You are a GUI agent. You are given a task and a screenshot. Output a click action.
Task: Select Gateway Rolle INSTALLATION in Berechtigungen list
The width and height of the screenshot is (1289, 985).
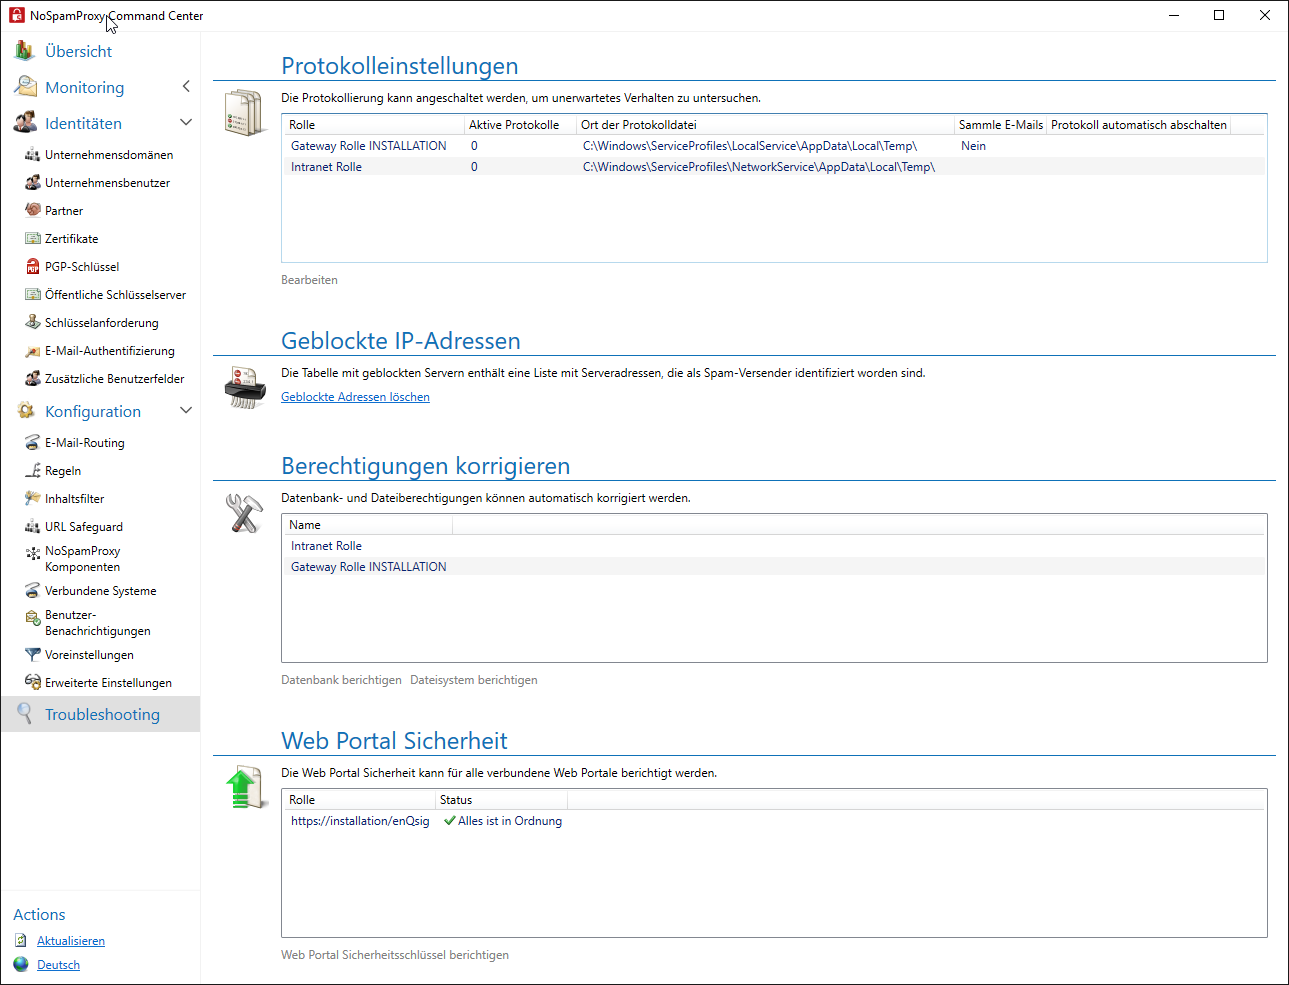pos(775,567)
